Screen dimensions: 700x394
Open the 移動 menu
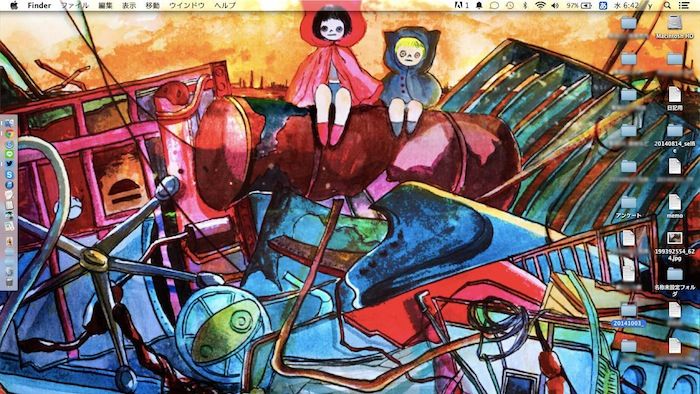(153, 5)
